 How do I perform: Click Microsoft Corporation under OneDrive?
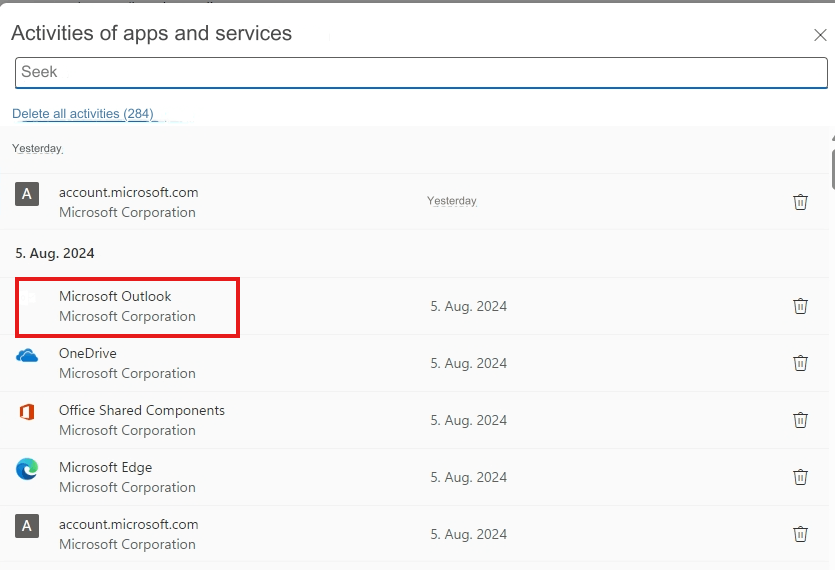tap(127, 373)
